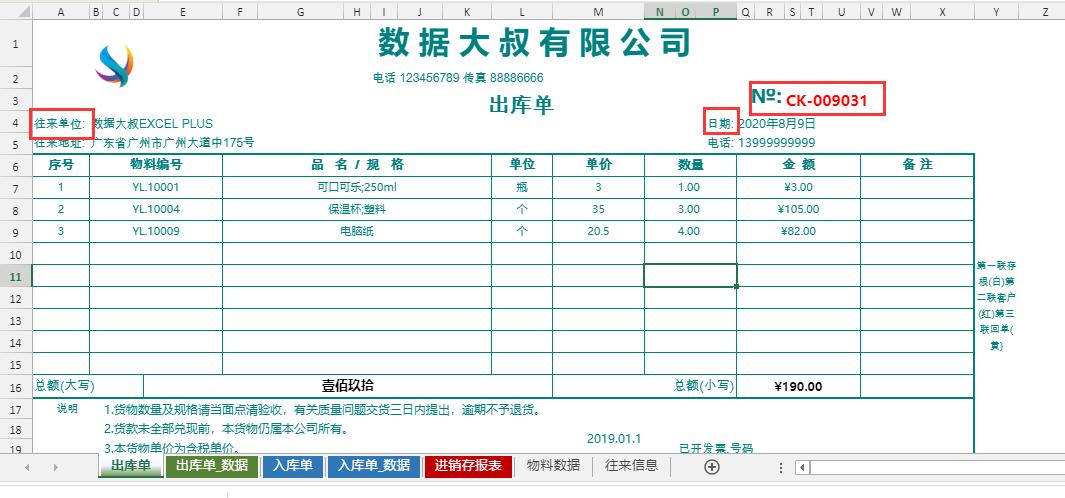This screenshot has height=498, width=1065.
Task: Switch to the 出库单 sheet tab
Action: pyautogui.click(x=131, y=466)
